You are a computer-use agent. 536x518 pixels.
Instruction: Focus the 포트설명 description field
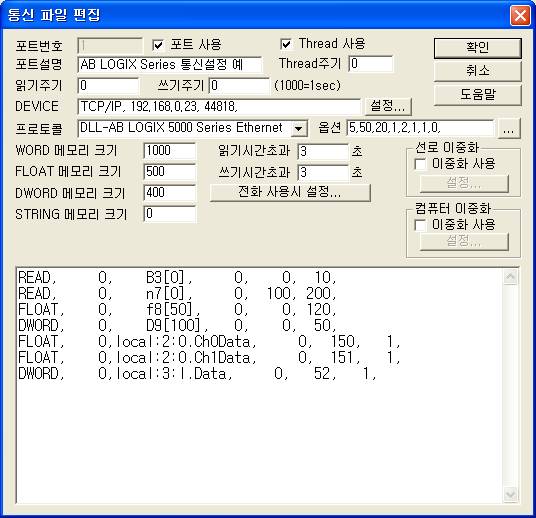click(170, 65)
